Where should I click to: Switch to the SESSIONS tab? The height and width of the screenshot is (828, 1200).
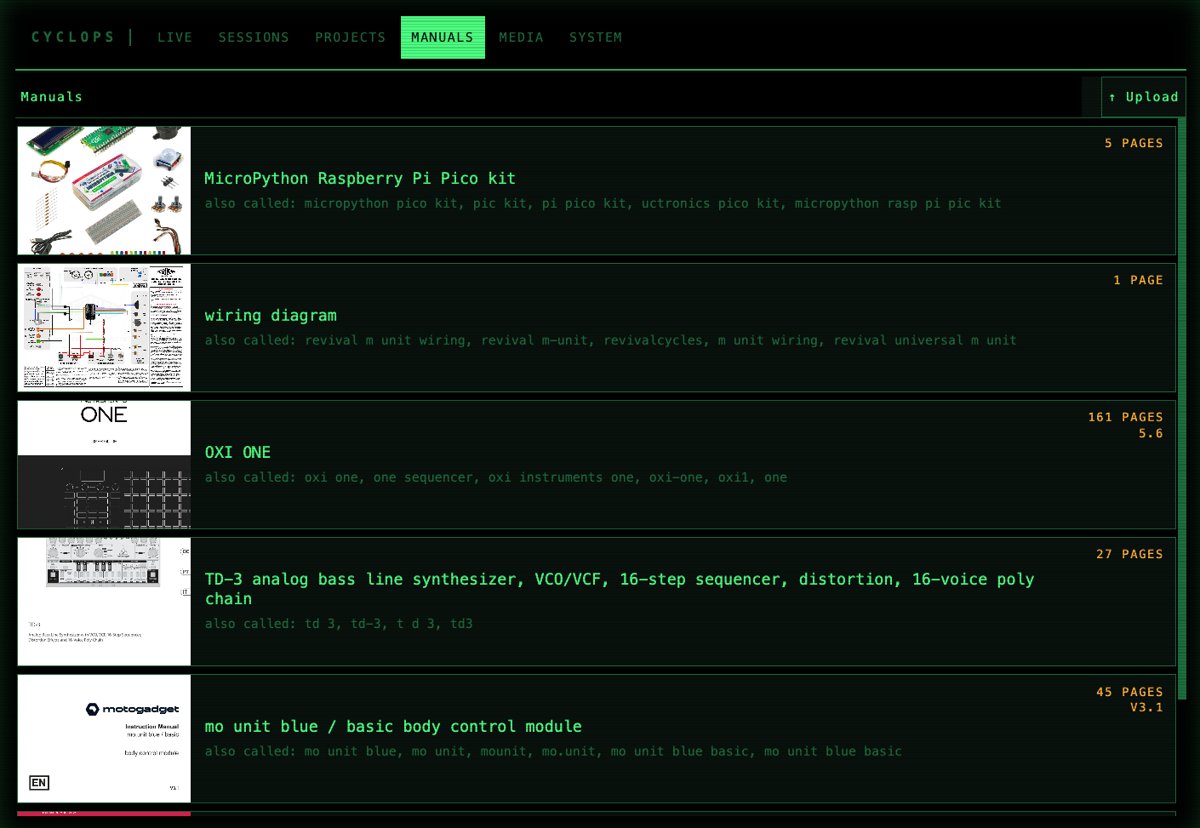(x=254, y=37)
